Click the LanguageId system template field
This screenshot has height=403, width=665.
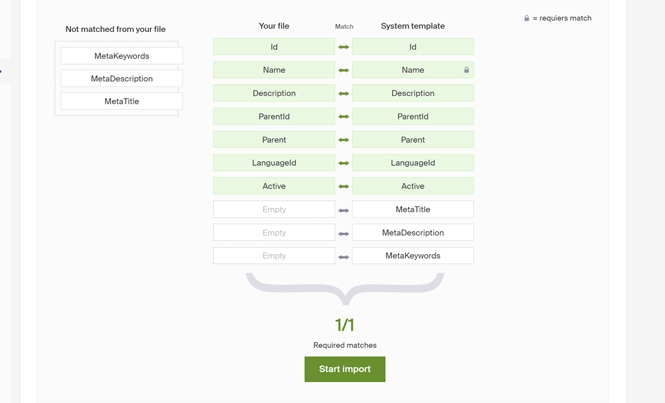(x=412, y=163)
